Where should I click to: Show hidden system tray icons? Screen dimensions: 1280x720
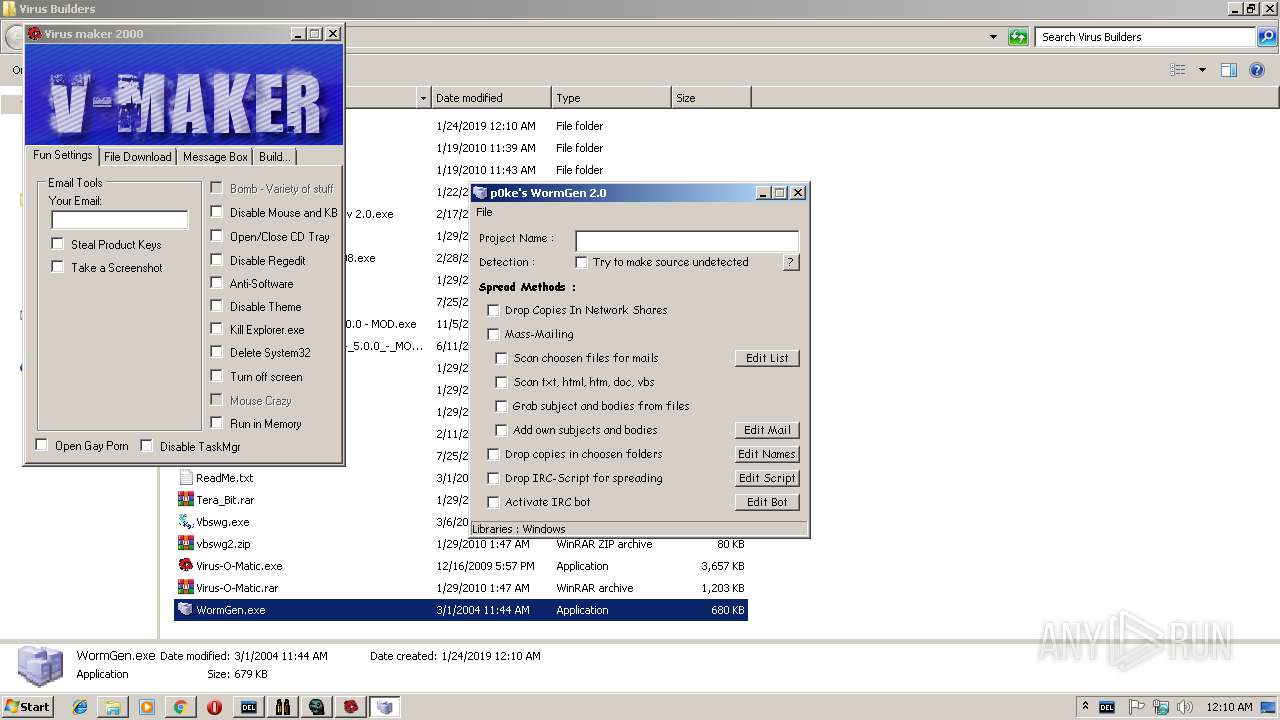pyautogui.click(x=1085, y=707)
